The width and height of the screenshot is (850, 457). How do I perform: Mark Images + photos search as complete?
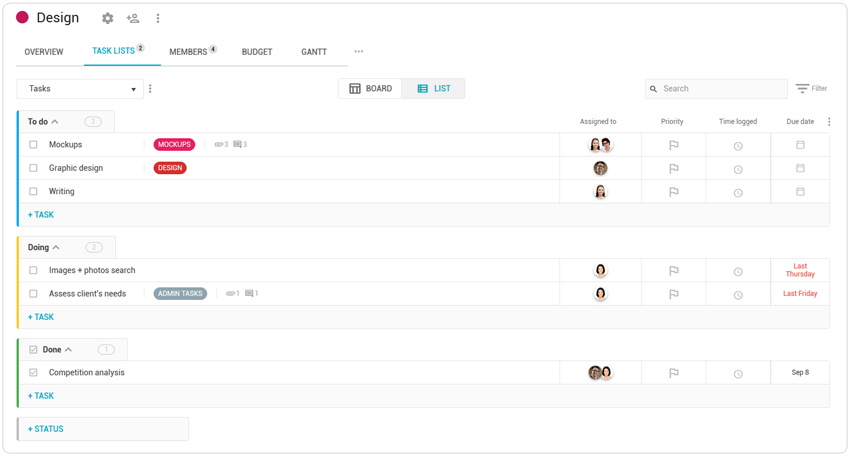[x=33, y=271]
